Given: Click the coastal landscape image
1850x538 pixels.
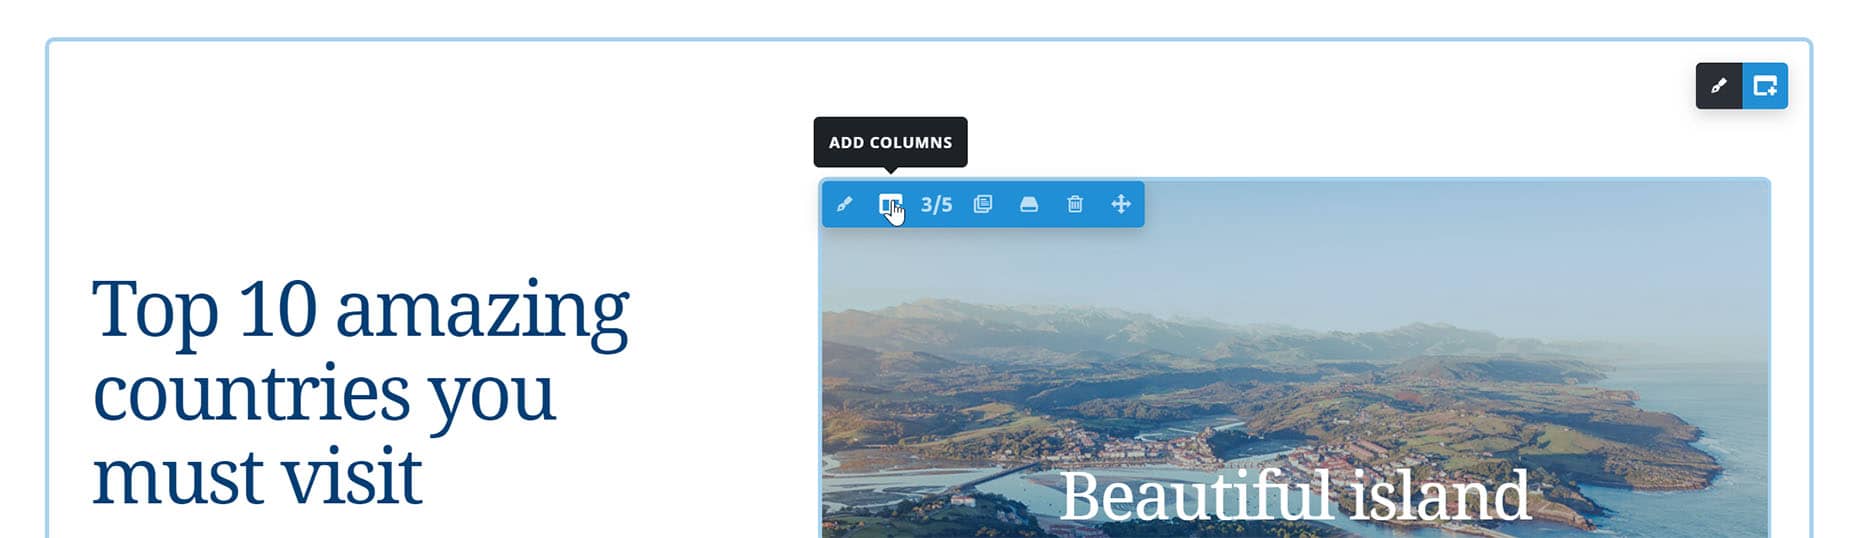Looking at the screenshot, I should coord(1295,360).
